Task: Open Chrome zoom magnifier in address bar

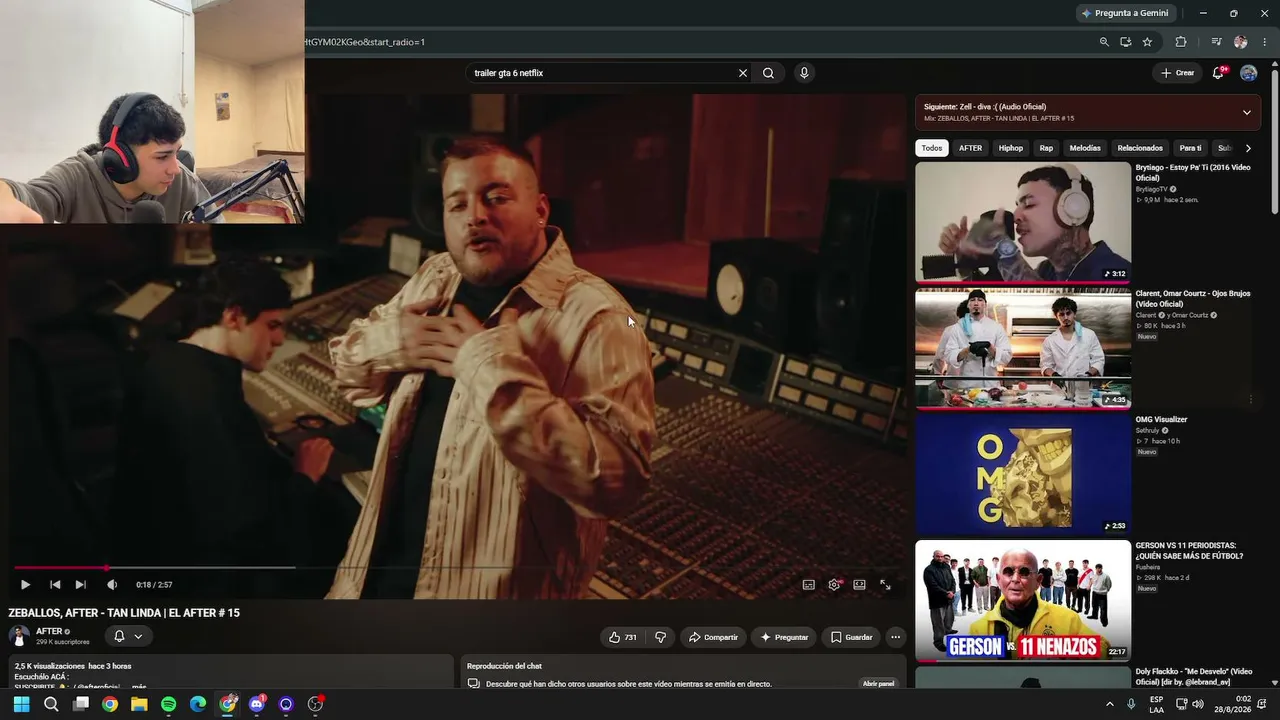Action: pos(1104,42)
